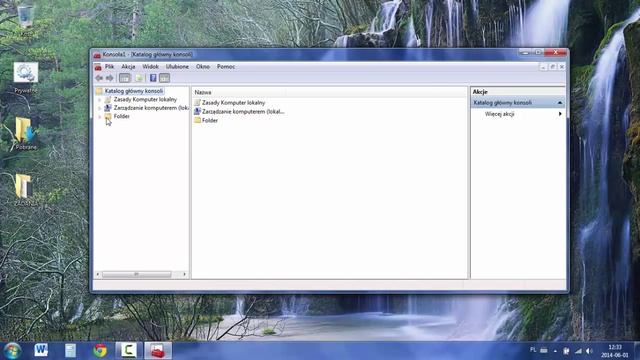
Task: Click the PL language indicator in the tray
Action: click(x=533, y=350)
